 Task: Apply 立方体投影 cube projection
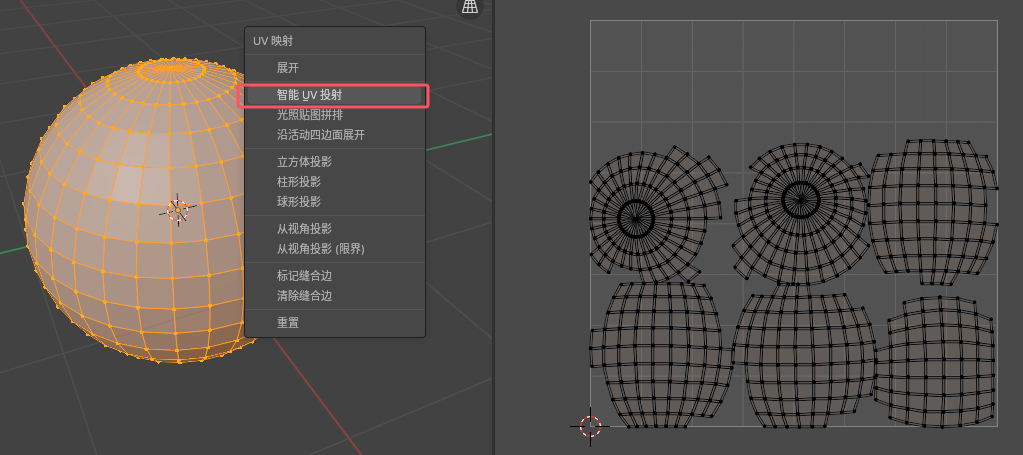coord(304,162)
